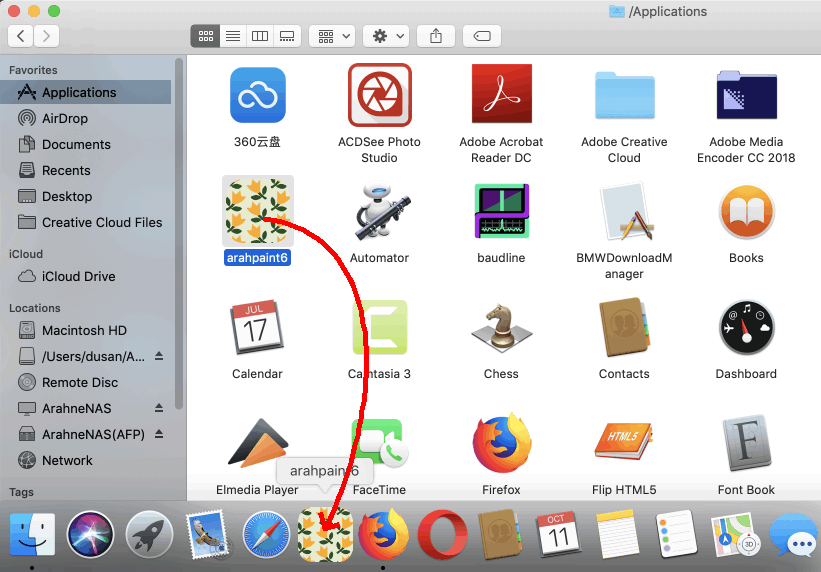Switch to list view
Viewport: 821px width, 572px height.
click(x=233, y=36)
